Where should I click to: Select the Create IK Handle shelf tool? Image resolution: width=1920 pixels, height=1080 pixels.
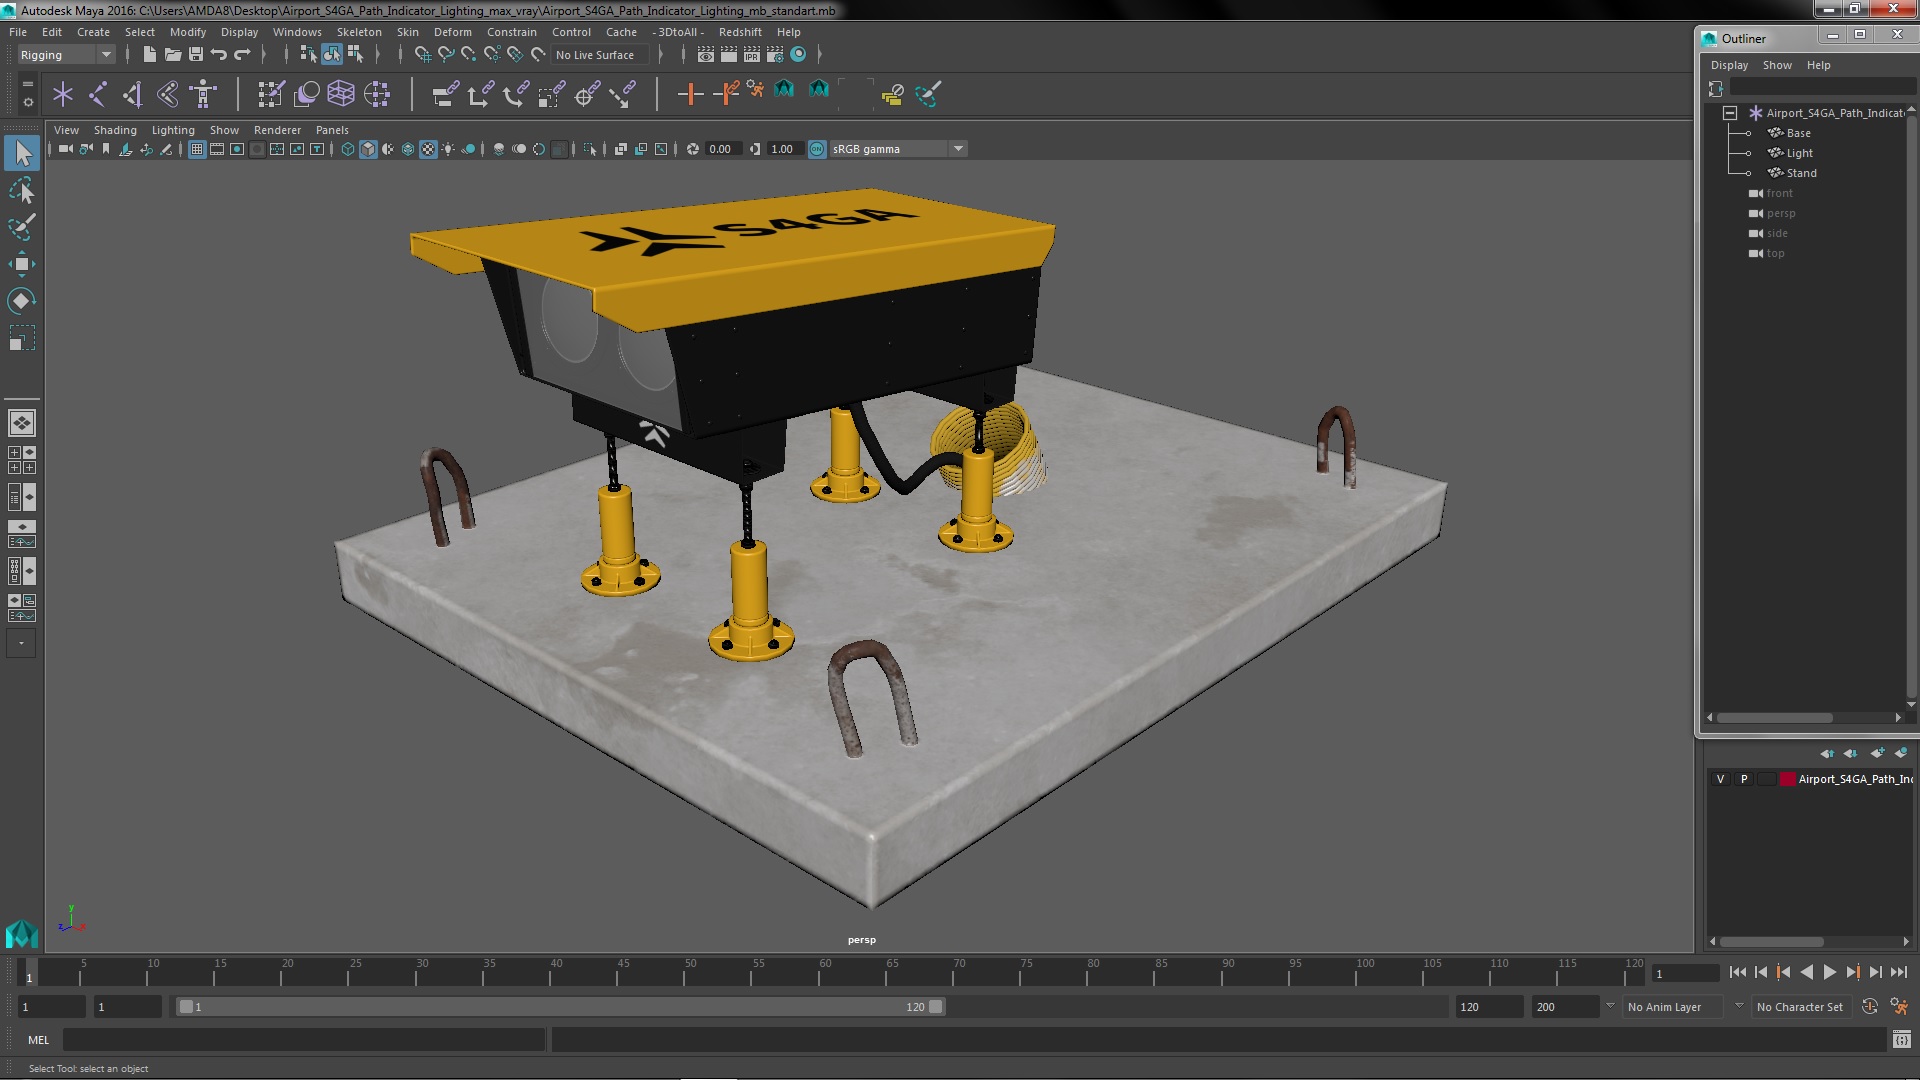(x=133, y=95)
